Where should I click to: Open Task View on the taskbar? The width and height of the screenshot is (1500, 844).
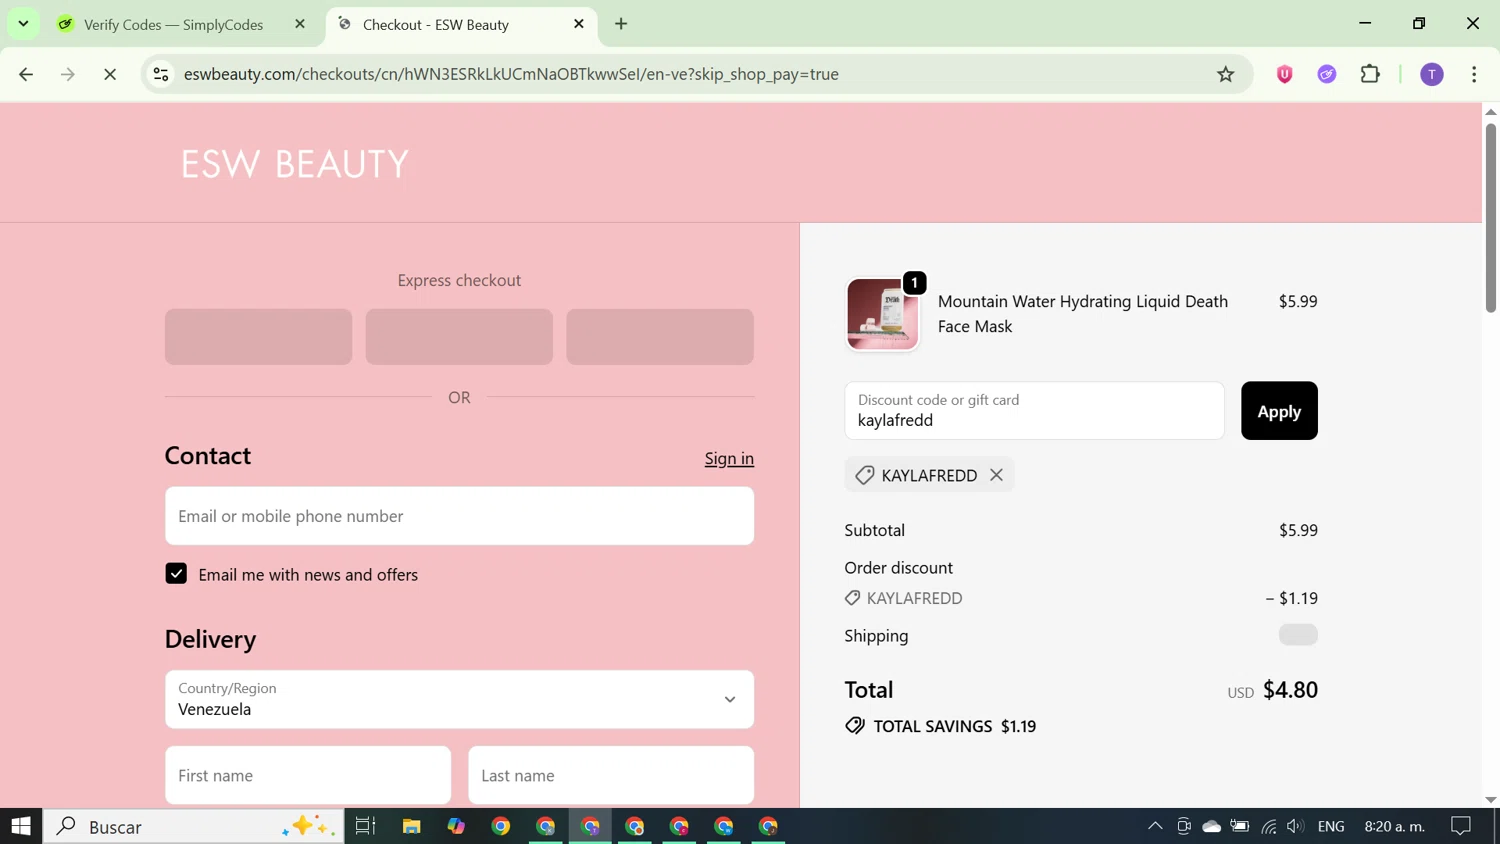(x=365, y=826)
